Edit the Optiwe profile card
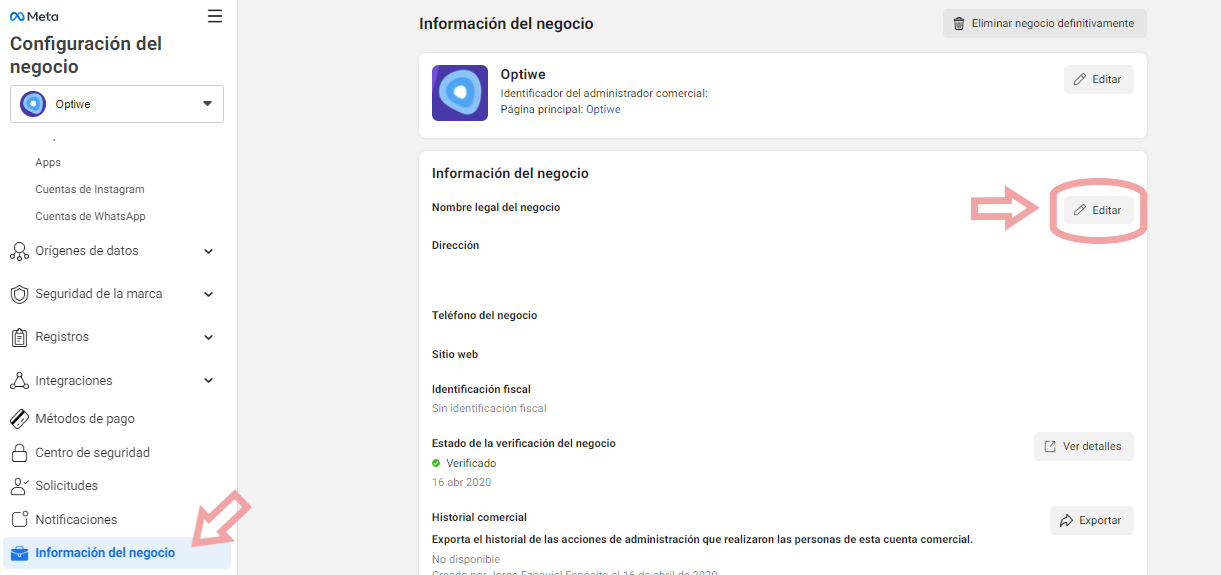Screen dimensions: 1221x575 [x=1098, y=80]
